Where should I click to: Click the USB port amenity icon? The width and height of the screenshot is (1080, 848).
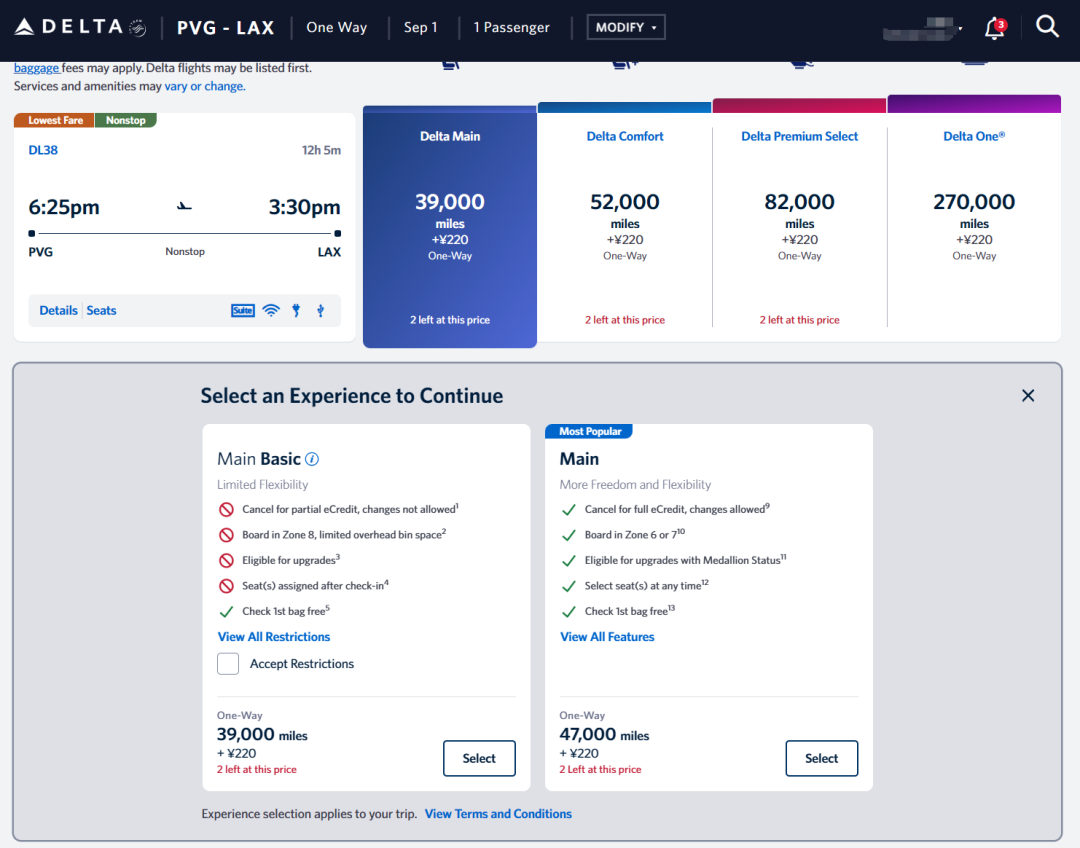coord(320,311)
